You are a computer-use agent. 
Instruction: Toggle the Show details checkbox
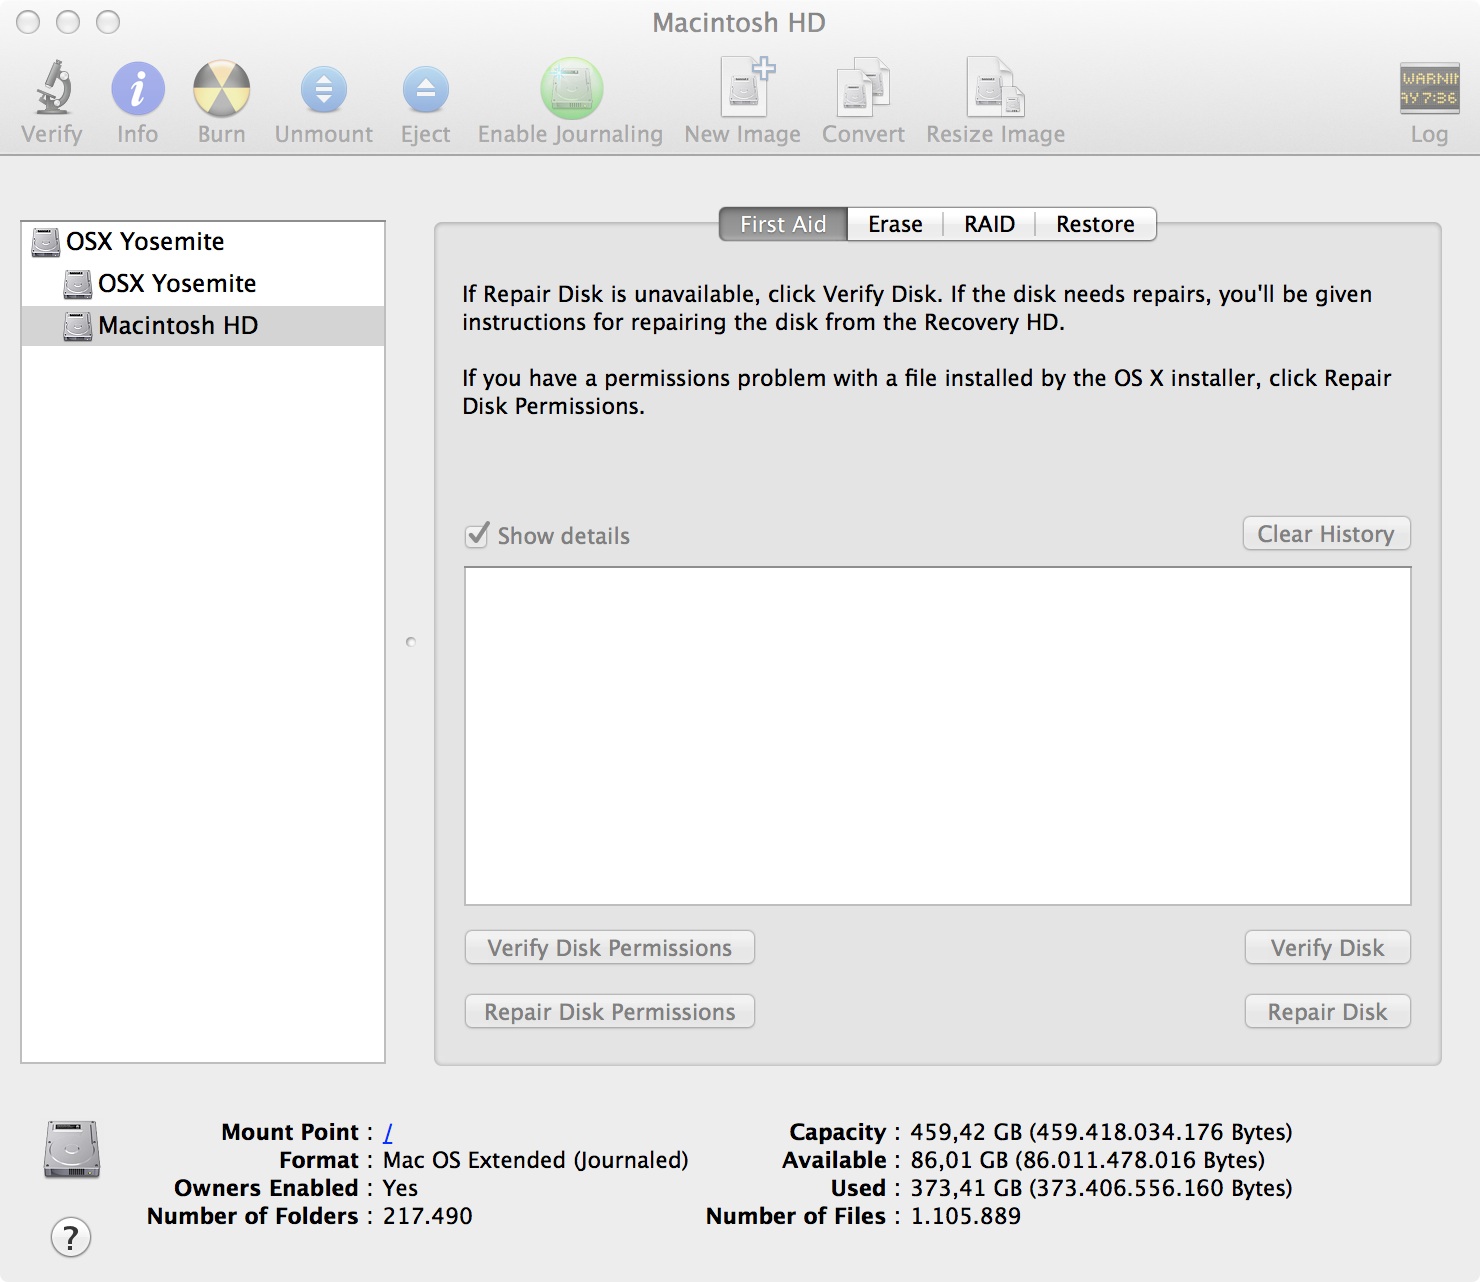478,535
